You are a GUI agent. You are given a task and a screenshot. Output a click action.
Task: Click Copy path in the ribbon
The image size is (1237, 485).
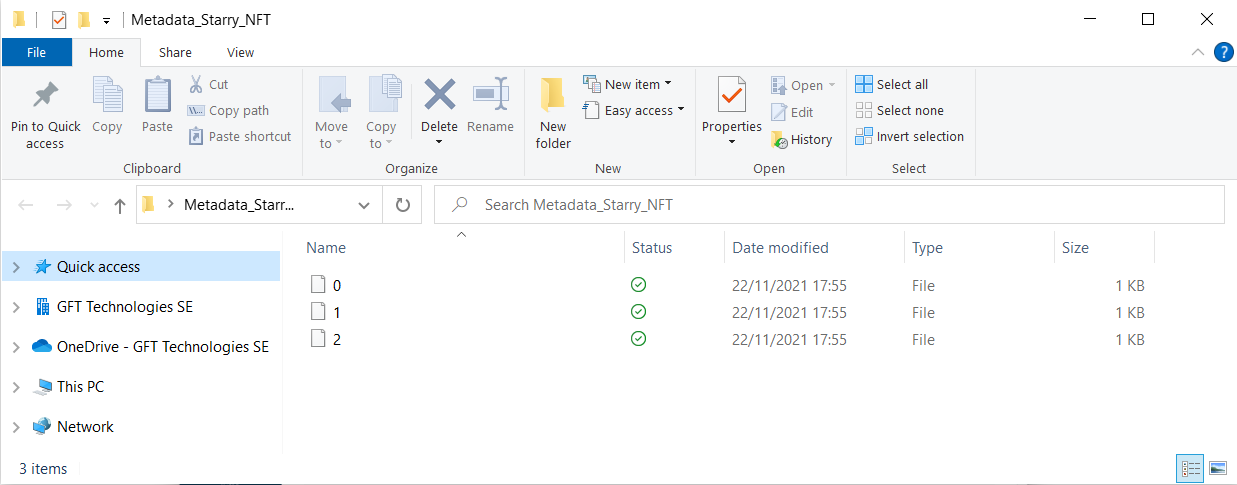pos(228,111)
